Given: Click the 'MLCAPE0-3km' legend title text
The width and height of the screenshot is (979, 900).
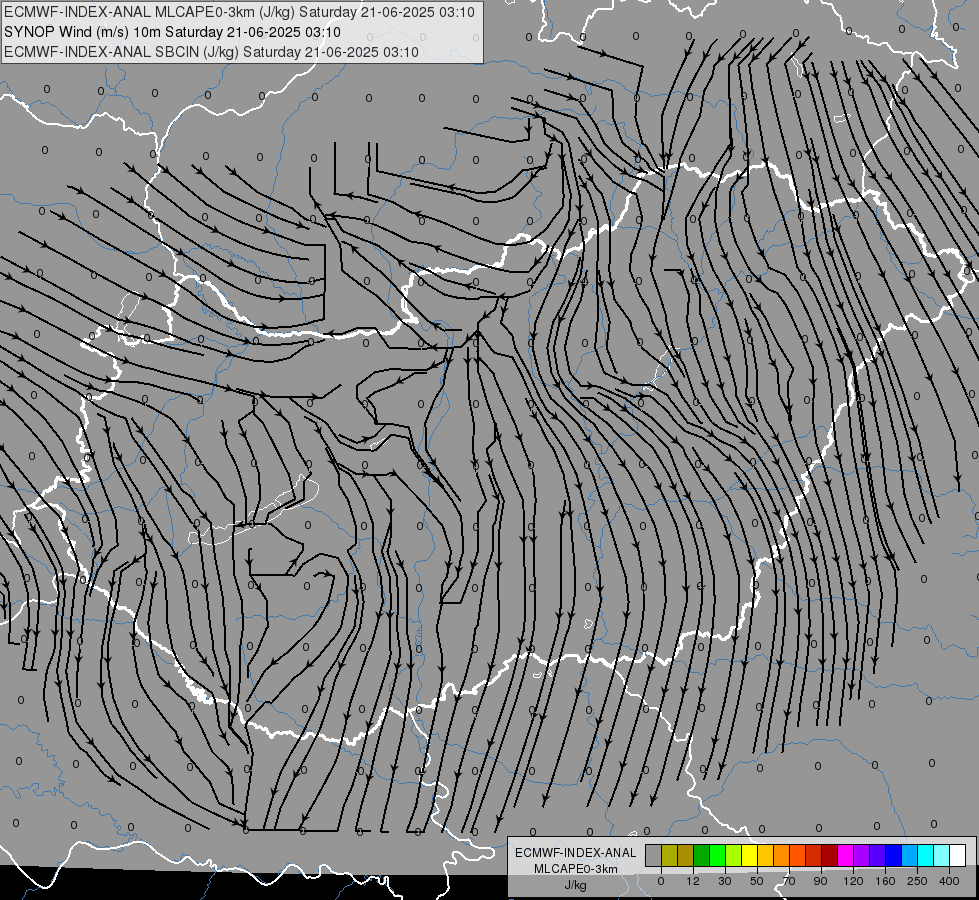Looking at the screenshot, I should point(575,869).
